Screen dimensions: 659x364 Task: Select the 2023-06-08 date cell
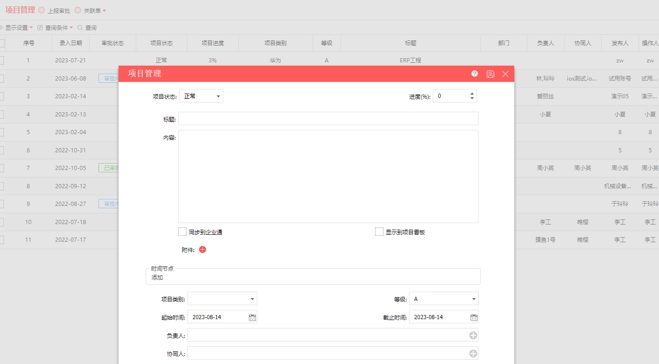71,79
